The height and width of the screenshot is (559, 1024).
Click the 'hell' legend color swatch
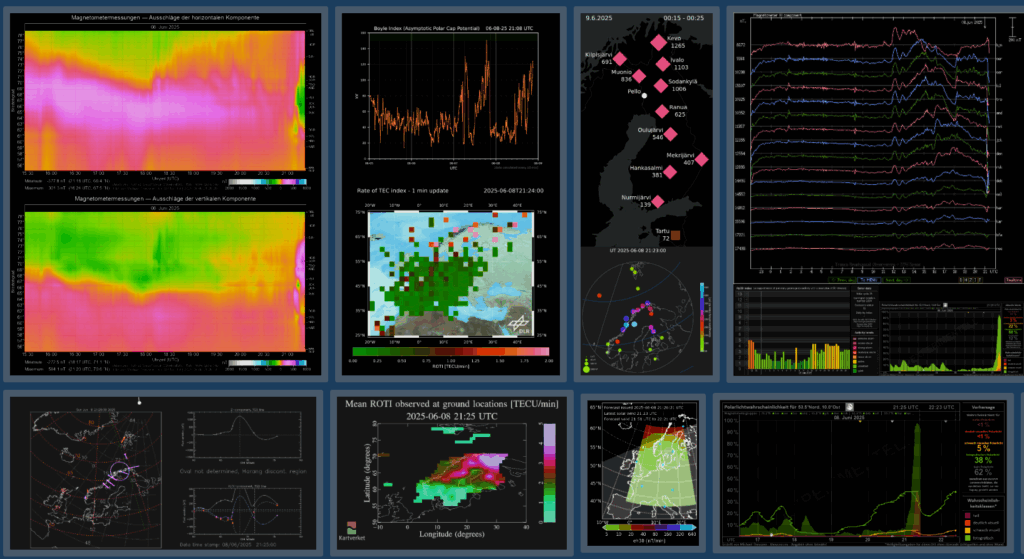[967, 515]
